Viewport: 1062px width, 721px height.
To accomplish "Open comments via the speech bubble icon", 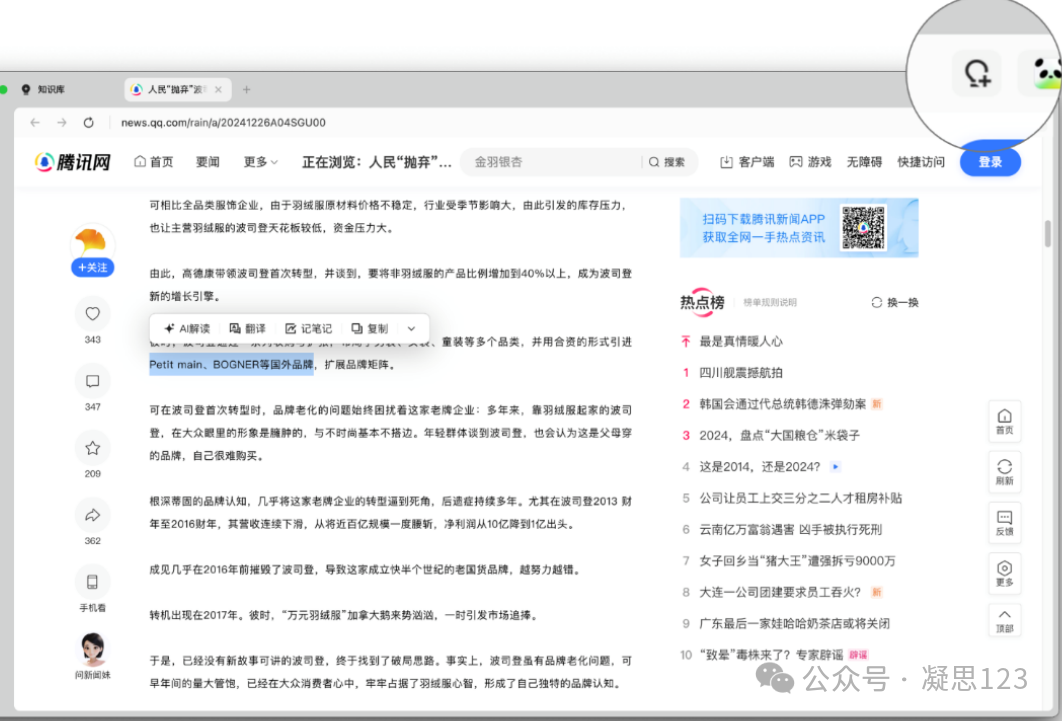I will [92, 380].
